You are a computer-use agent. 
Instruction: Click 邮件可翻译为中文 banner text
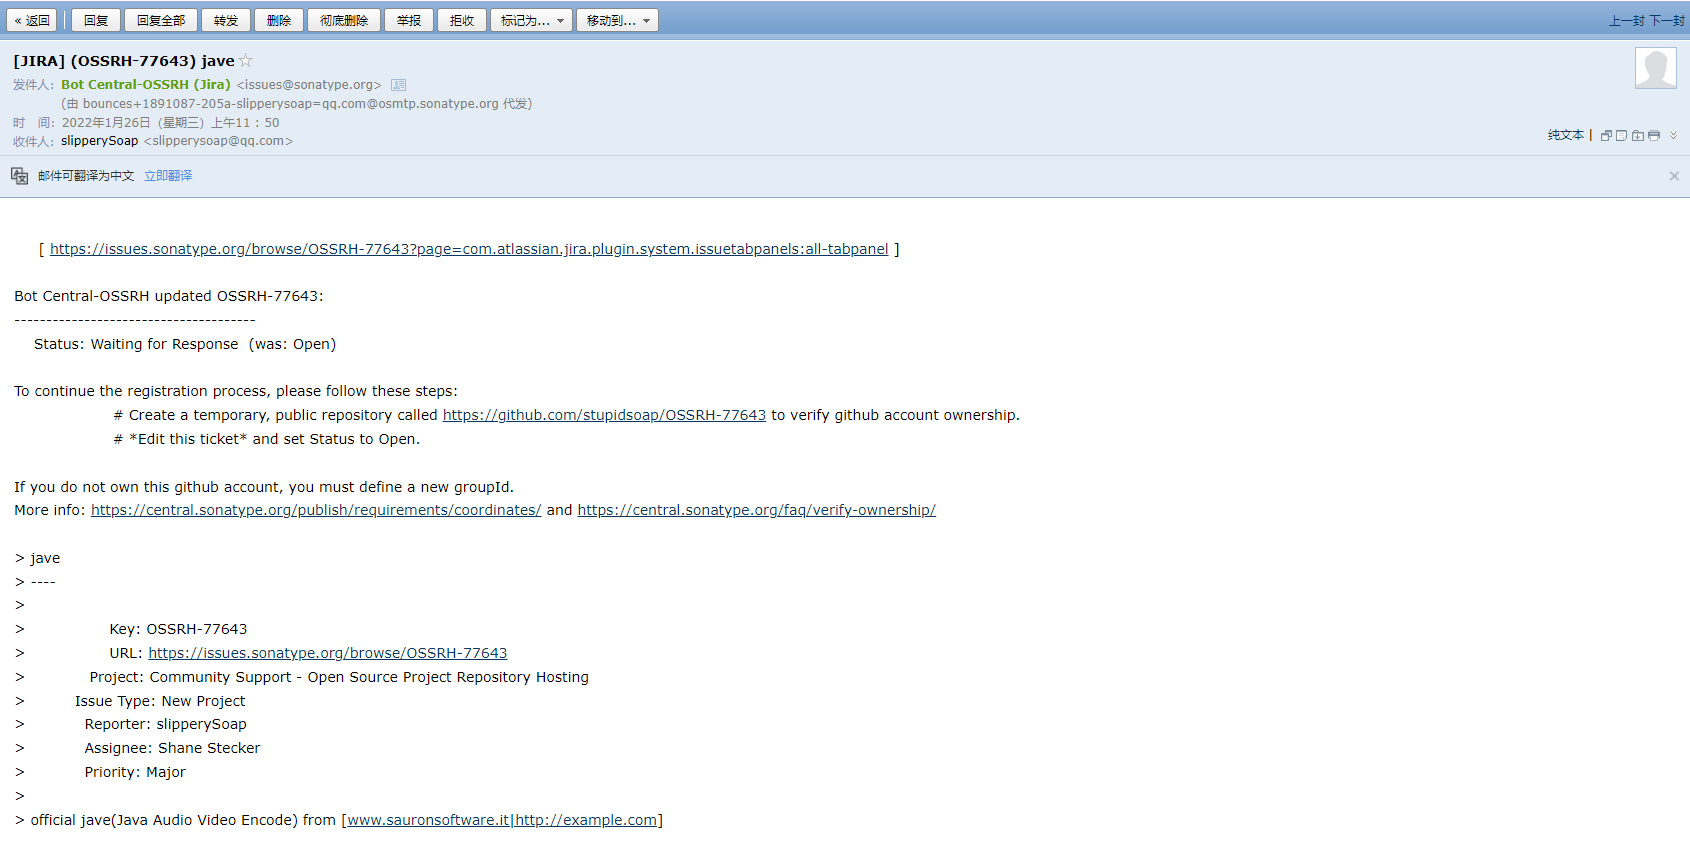tap(86, 176)
